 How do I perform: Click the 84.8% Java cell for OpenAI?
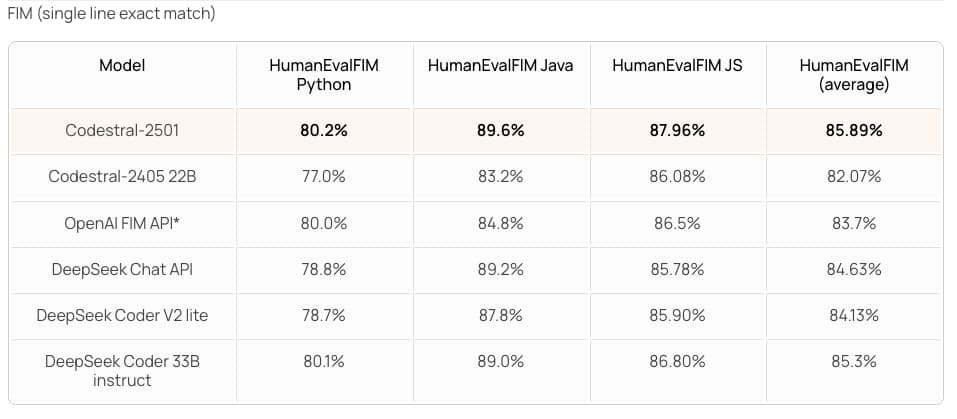pyautogui.click(x=500, y=224)
